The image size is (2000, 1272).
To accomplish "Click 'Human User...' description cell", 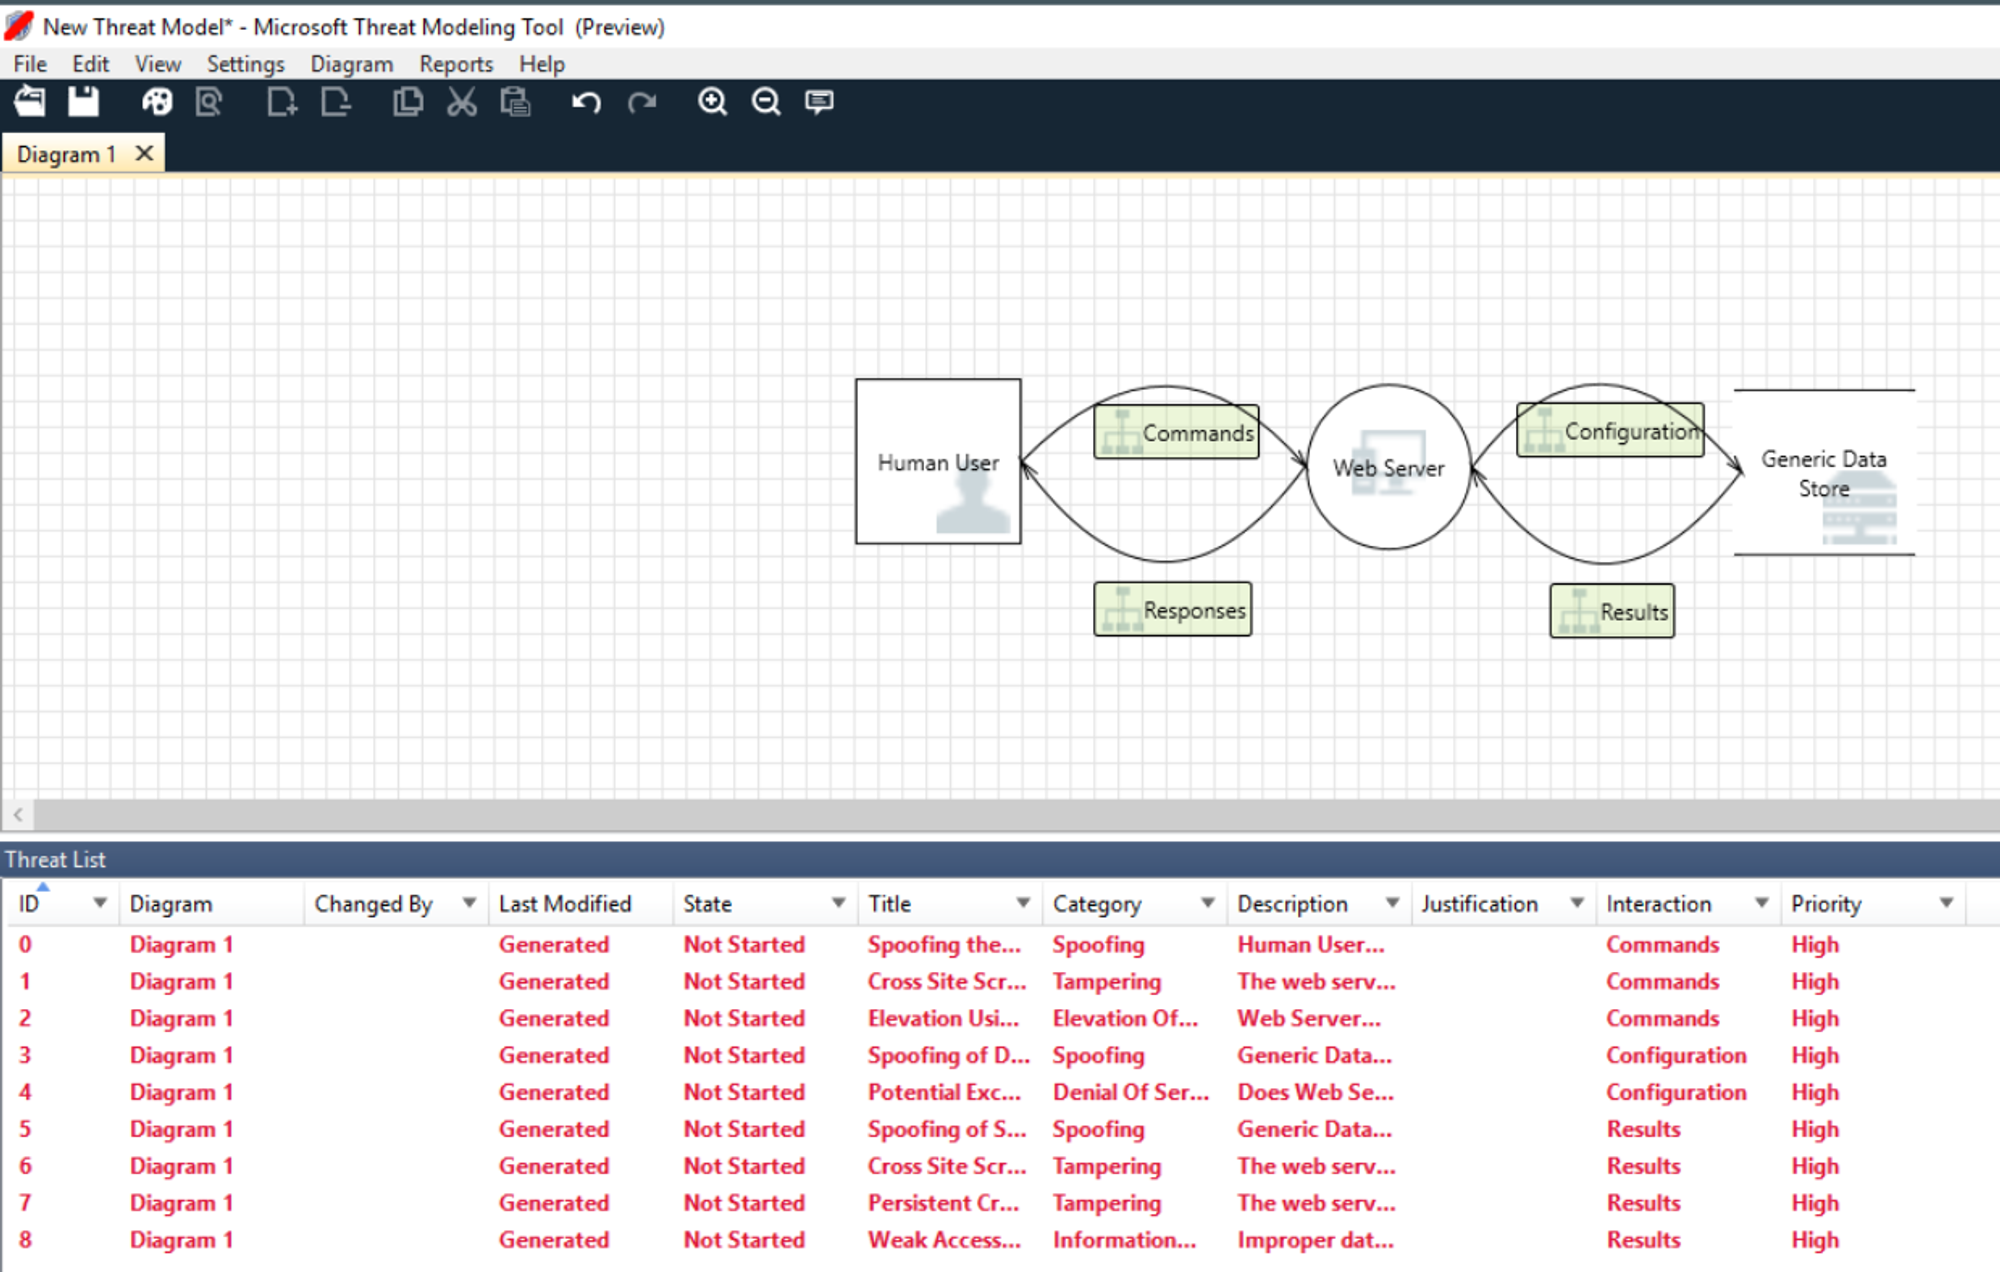I will tap(1311, 944).
